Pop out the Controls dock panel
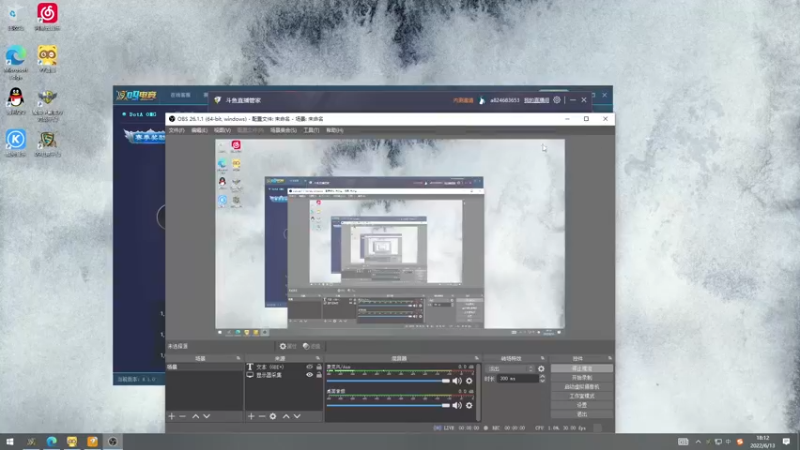 click(x=610, y=358)
